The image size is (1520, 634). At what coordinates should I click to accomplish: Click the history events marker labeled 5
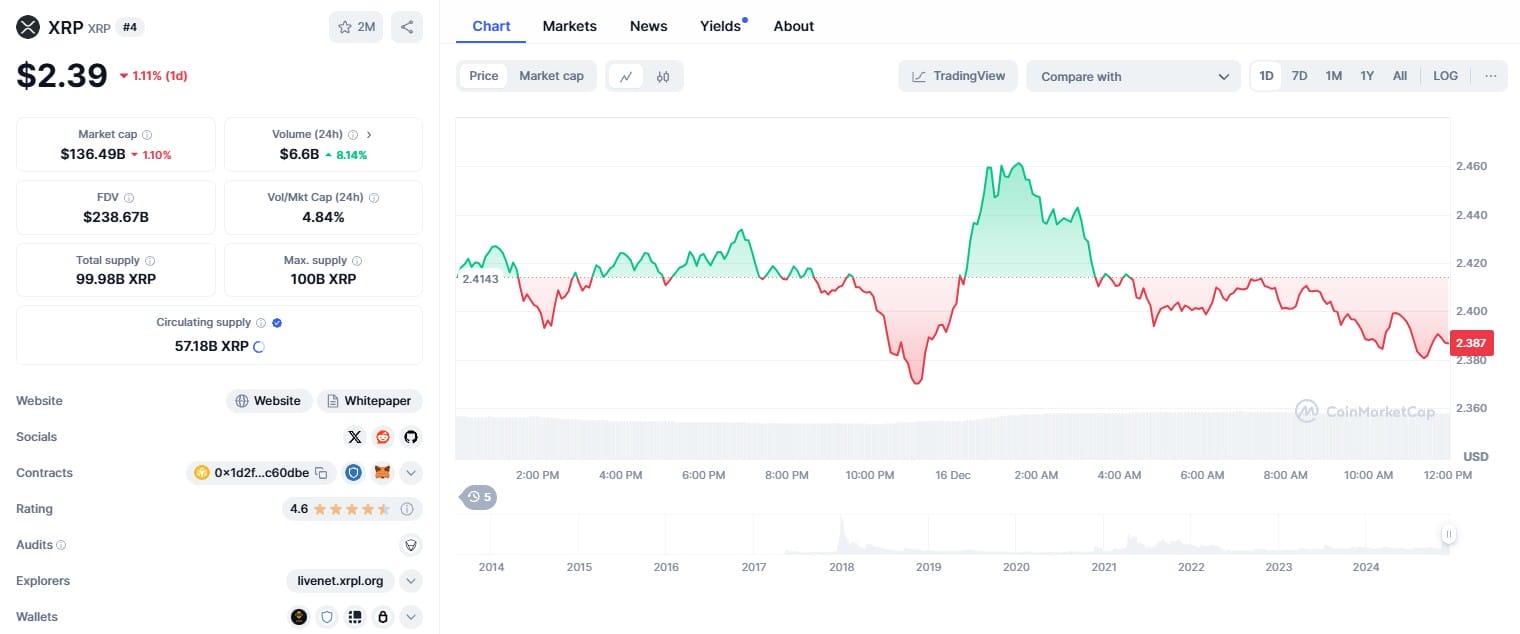[x=479, y=496]
